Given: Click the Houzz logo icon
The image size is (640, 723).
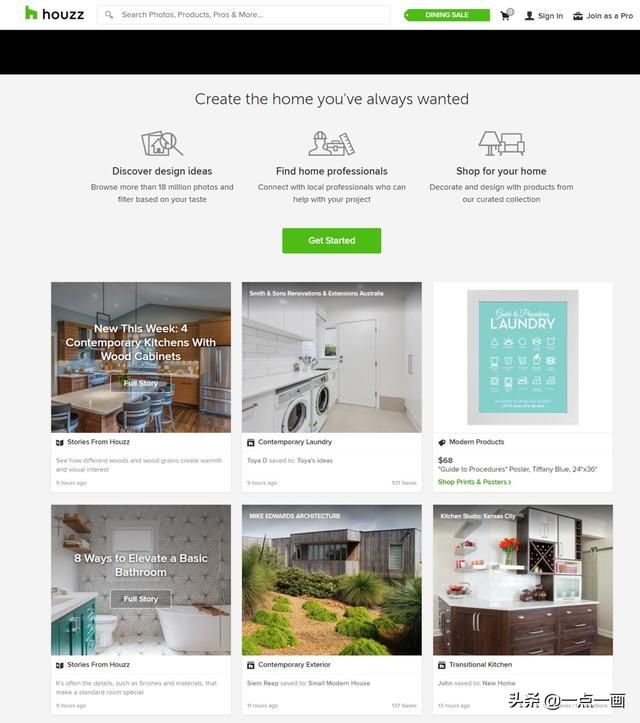Looking at the screenshot, I should click(x=30, y=13).
